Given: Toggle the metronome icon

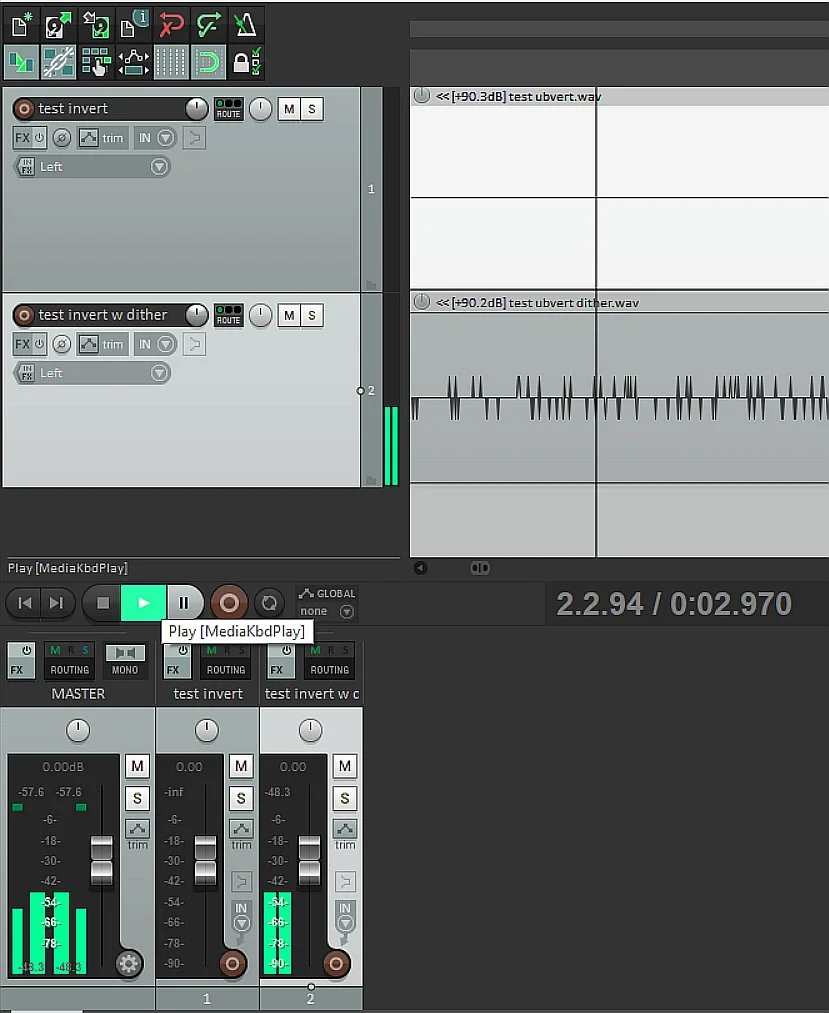Looking at the screenshot, I should 246,26.
